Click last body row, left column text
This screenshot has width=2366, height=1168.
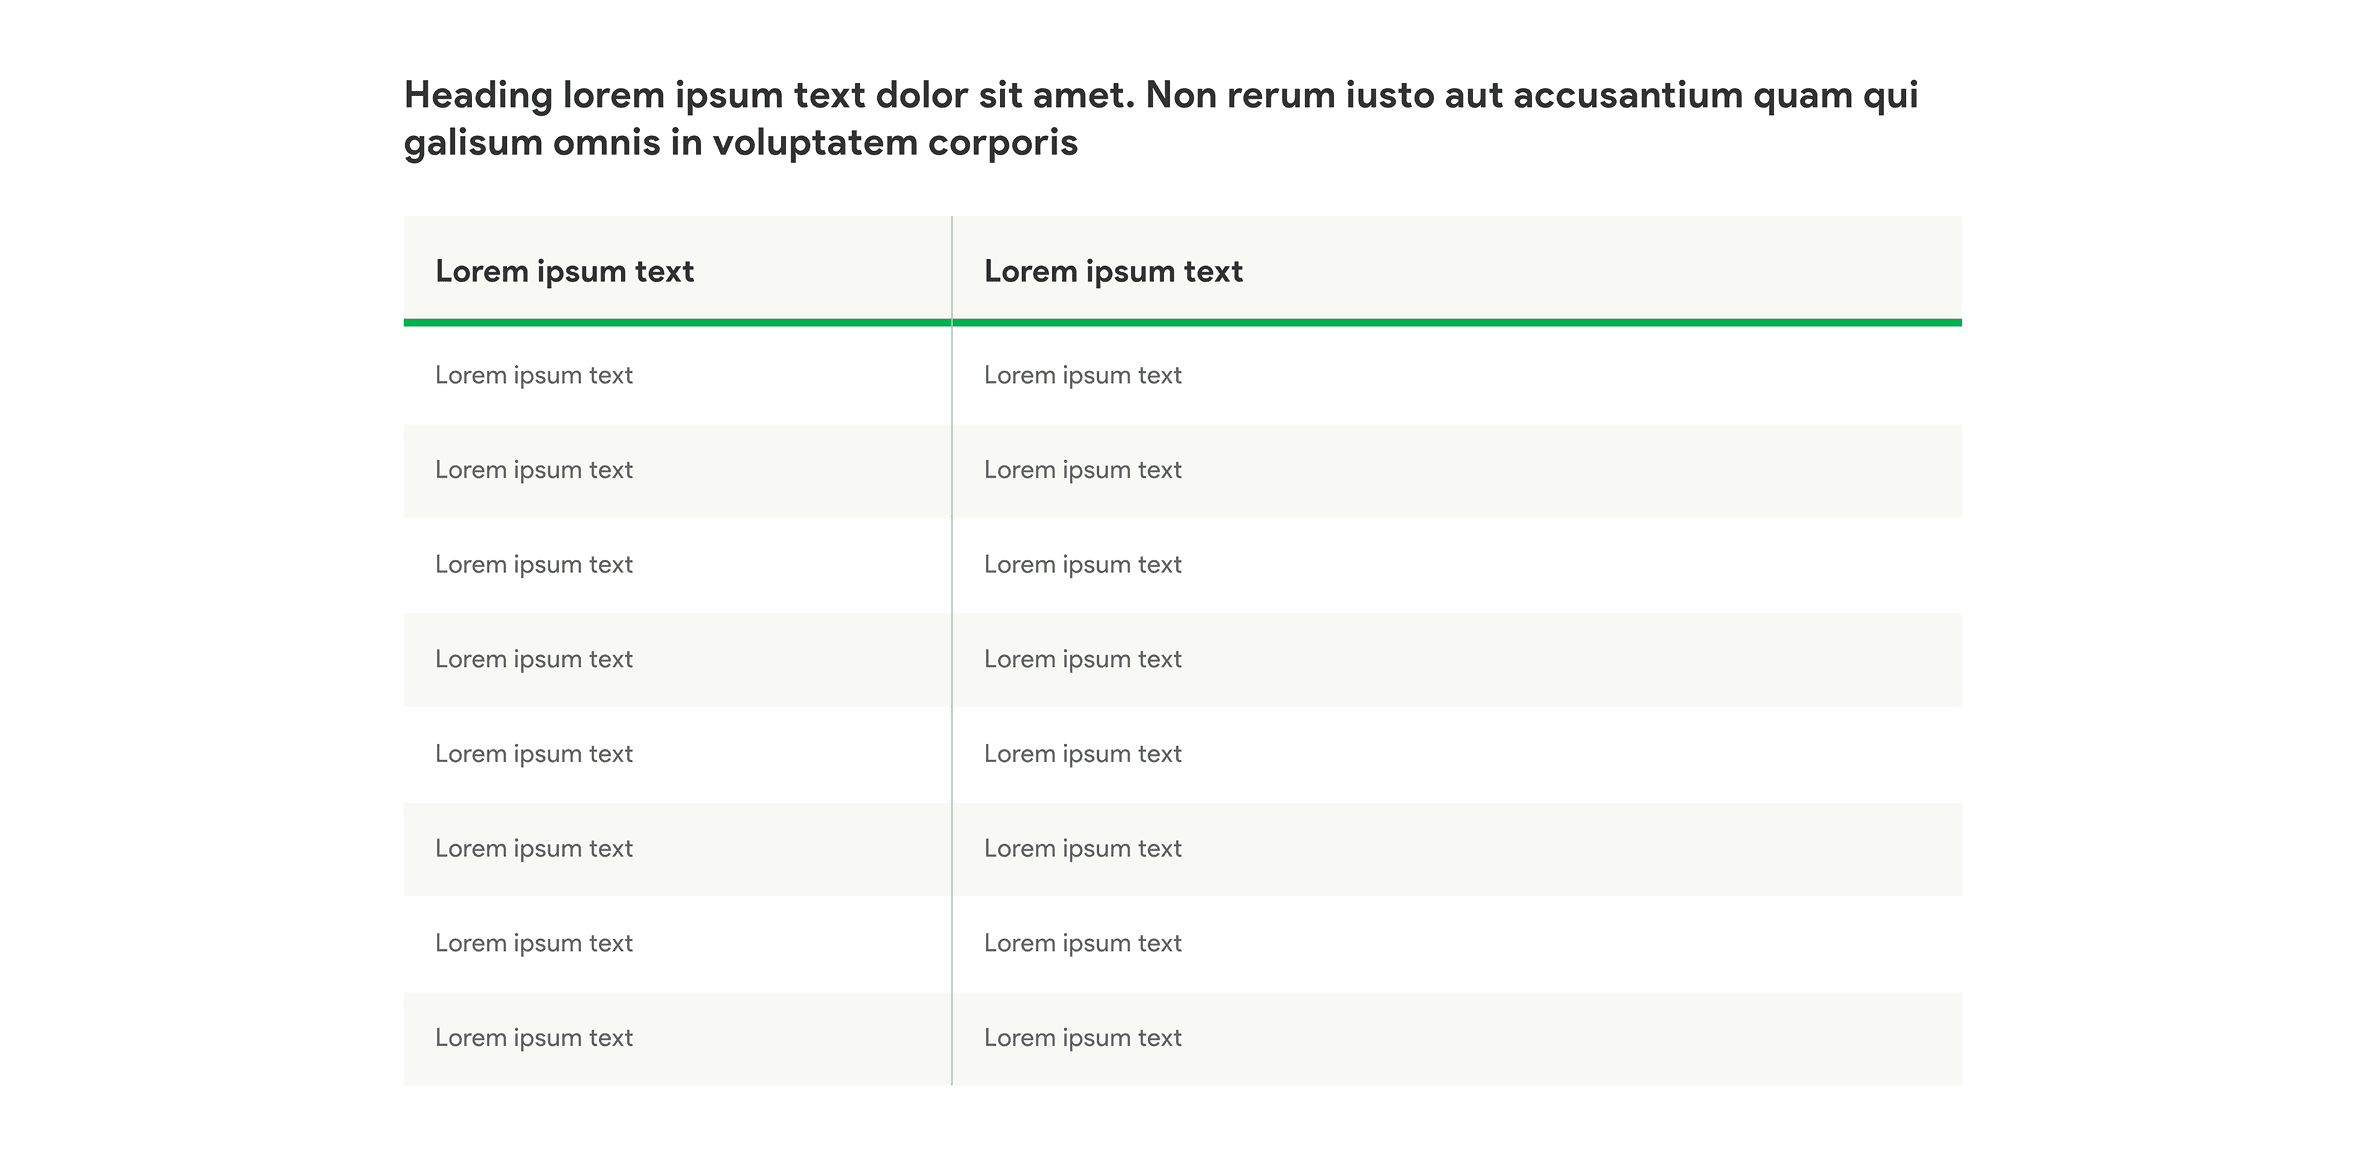click(x=534, y=1038)
